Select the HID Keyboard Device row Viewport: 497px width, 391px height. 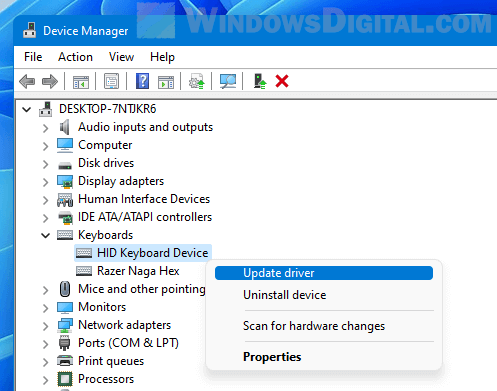(143, 253)
